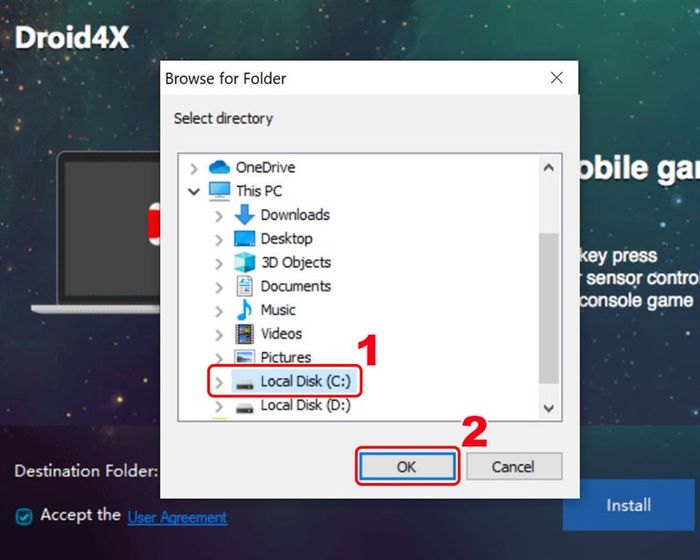This screenshot has height=560, width=700.
Task: Expand the OneDrive tree node
Action: (x=194, y=168)
